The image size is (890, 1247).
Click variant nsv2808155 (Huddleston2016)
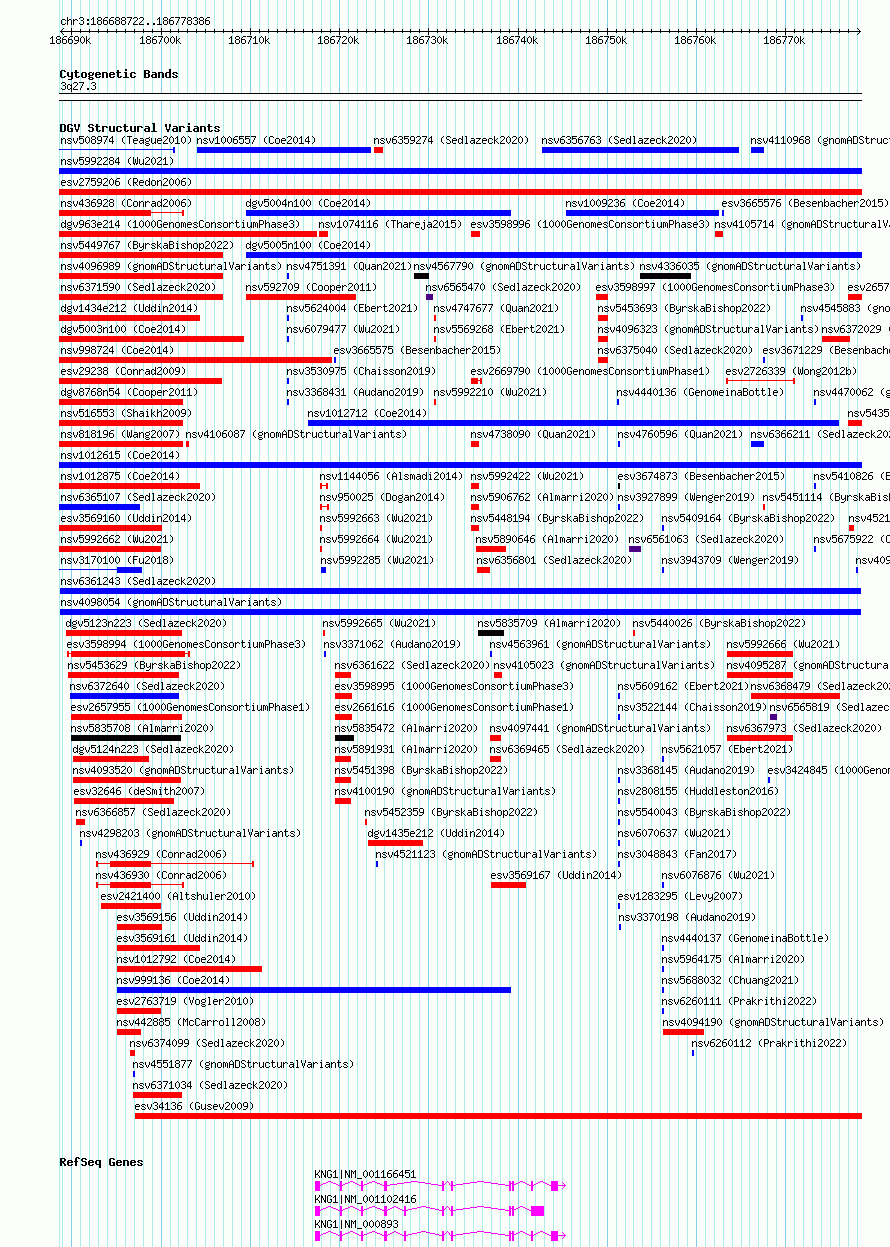pos(697,791)
